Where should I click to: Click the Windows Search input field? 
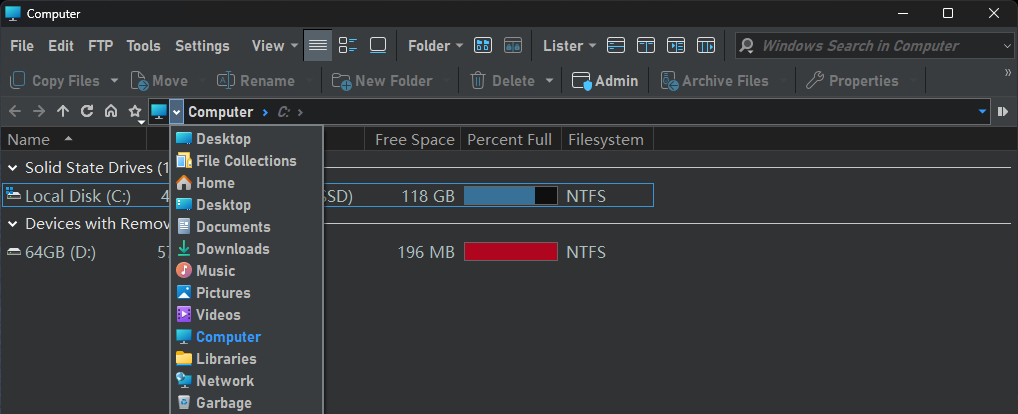point(870,46)
